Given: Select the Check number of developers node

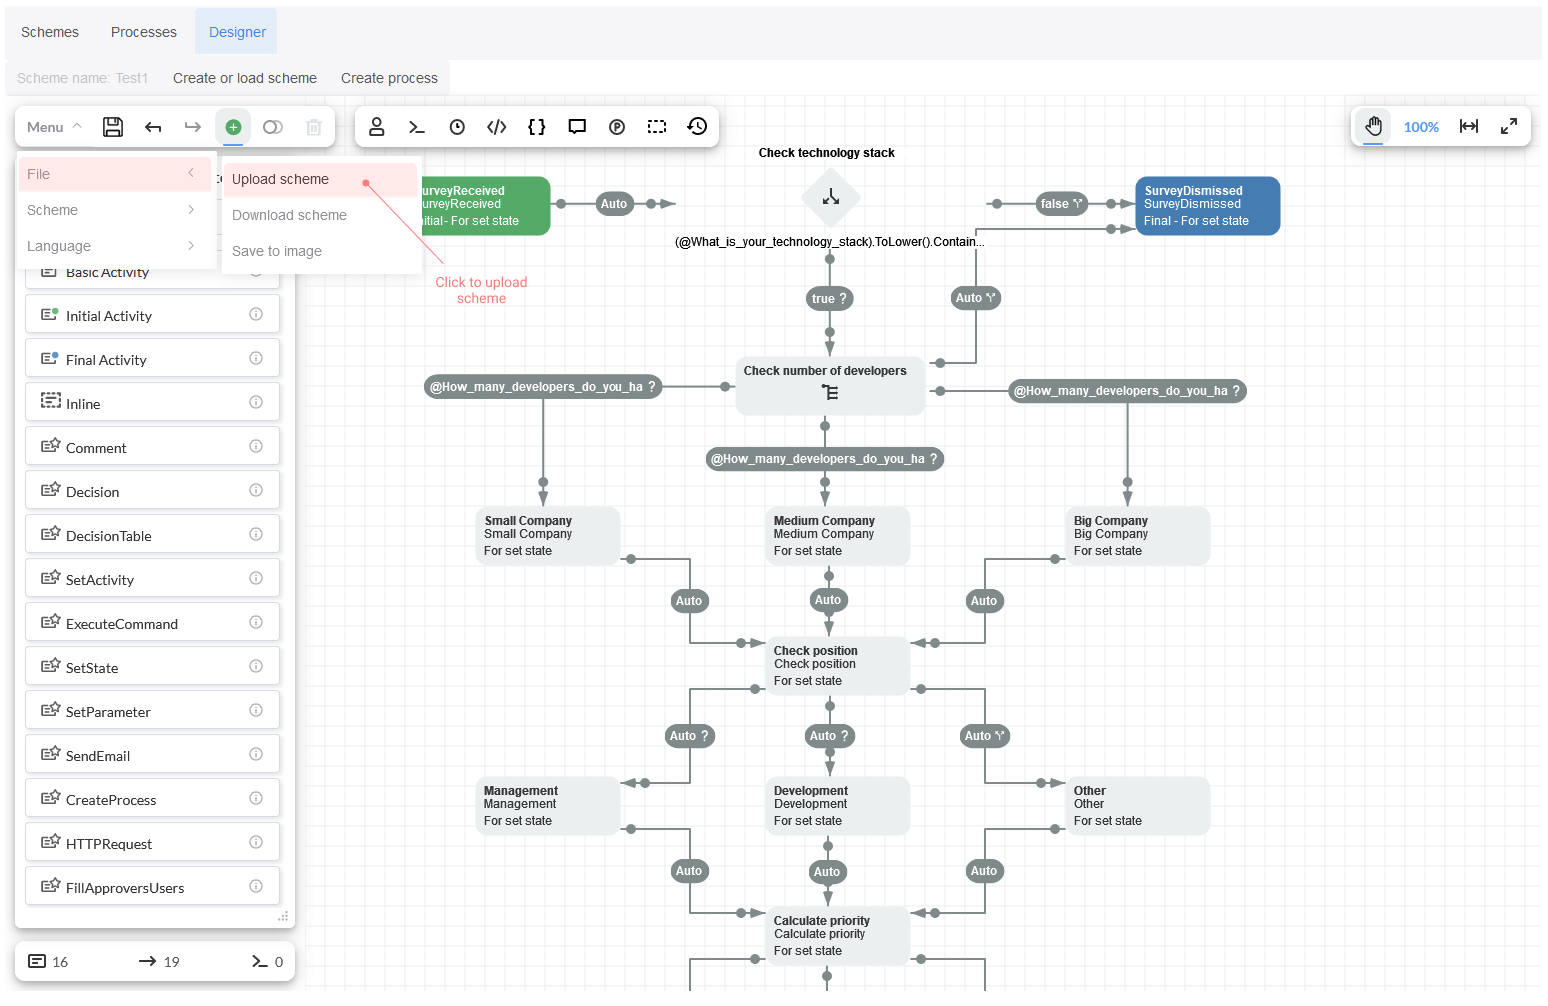Looking at the screenshot, I should [830, 386].
